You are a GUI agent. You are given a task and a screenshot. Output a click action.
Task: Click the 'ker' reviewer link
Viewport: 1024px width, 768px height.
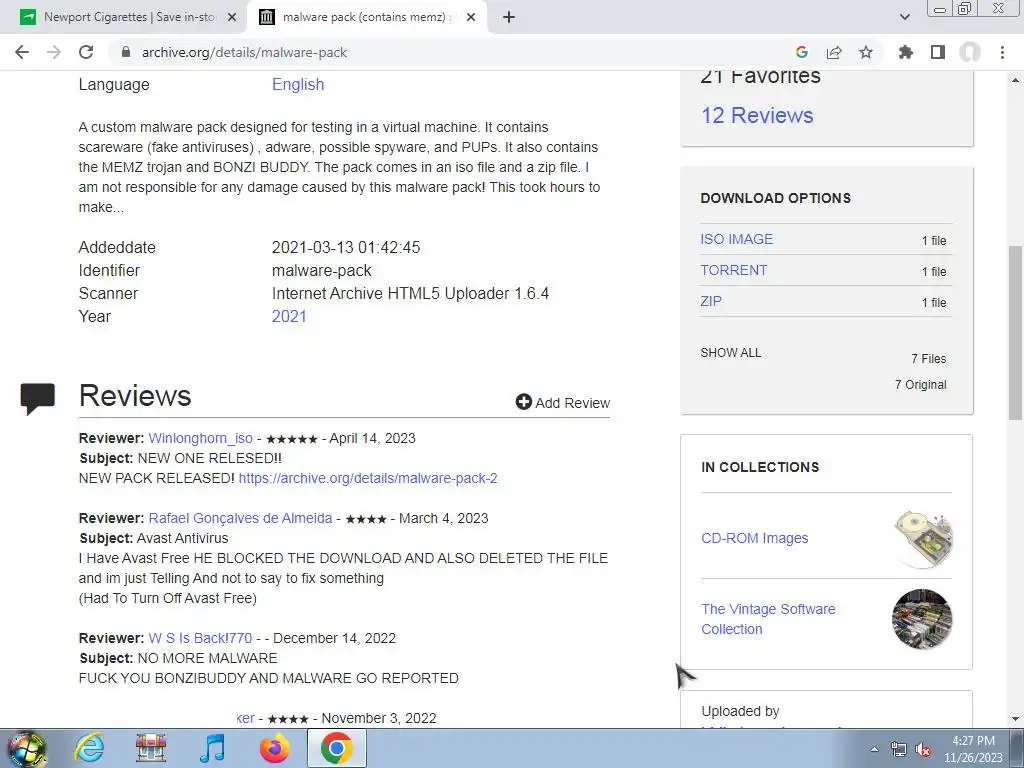pos(245,718)
